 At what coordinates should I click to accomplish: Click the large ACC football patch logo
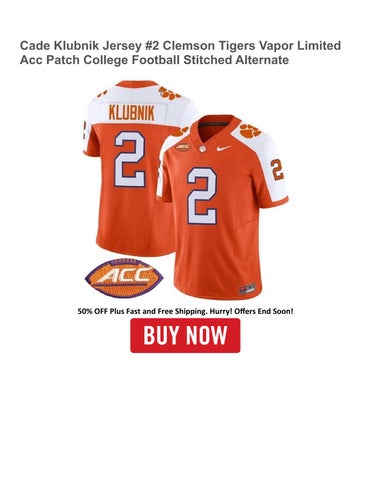point(124,278)
